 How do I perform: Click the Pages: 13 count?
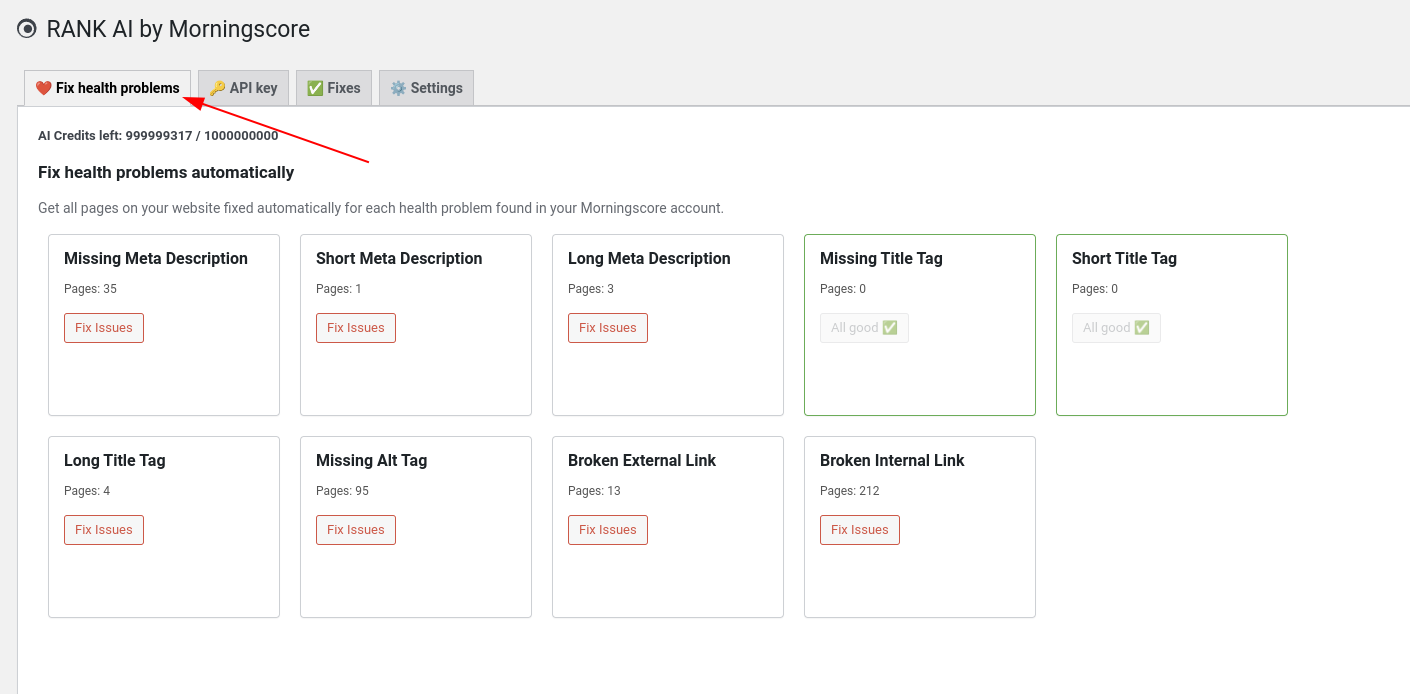coord(594,491)
